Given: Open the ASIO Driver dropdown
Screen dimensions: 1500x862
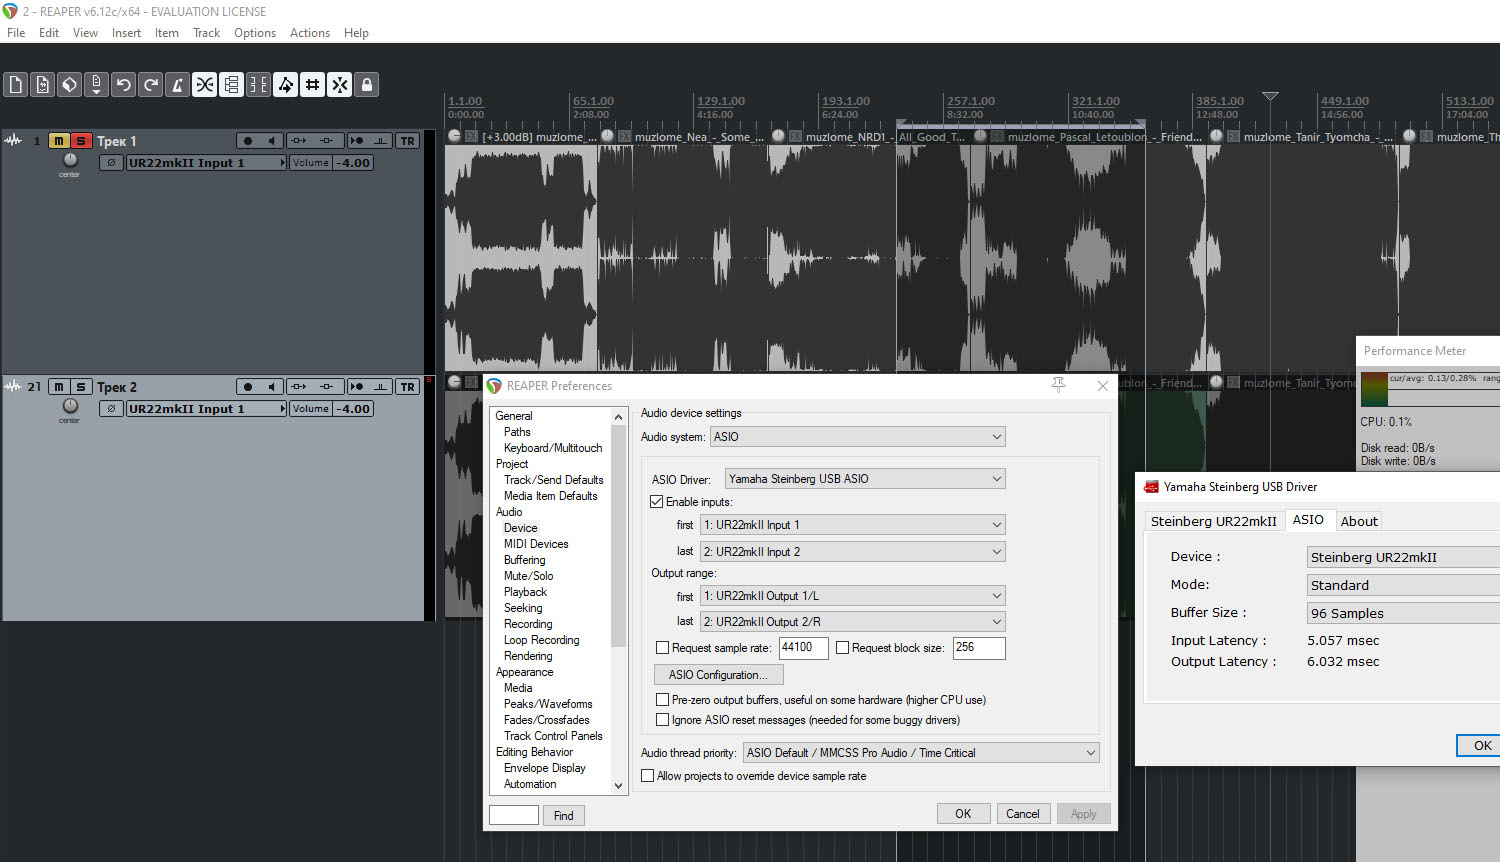Looking at the screenshot, I should click(x=865, y=479).
